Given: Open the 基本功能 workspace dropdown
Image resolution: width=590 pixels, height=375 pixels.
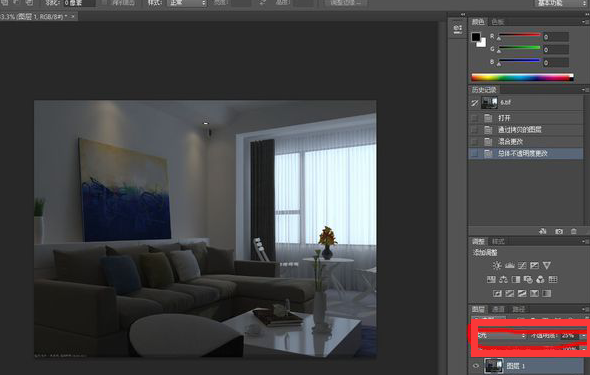Looking at the screenshot, I should (560, 3).
